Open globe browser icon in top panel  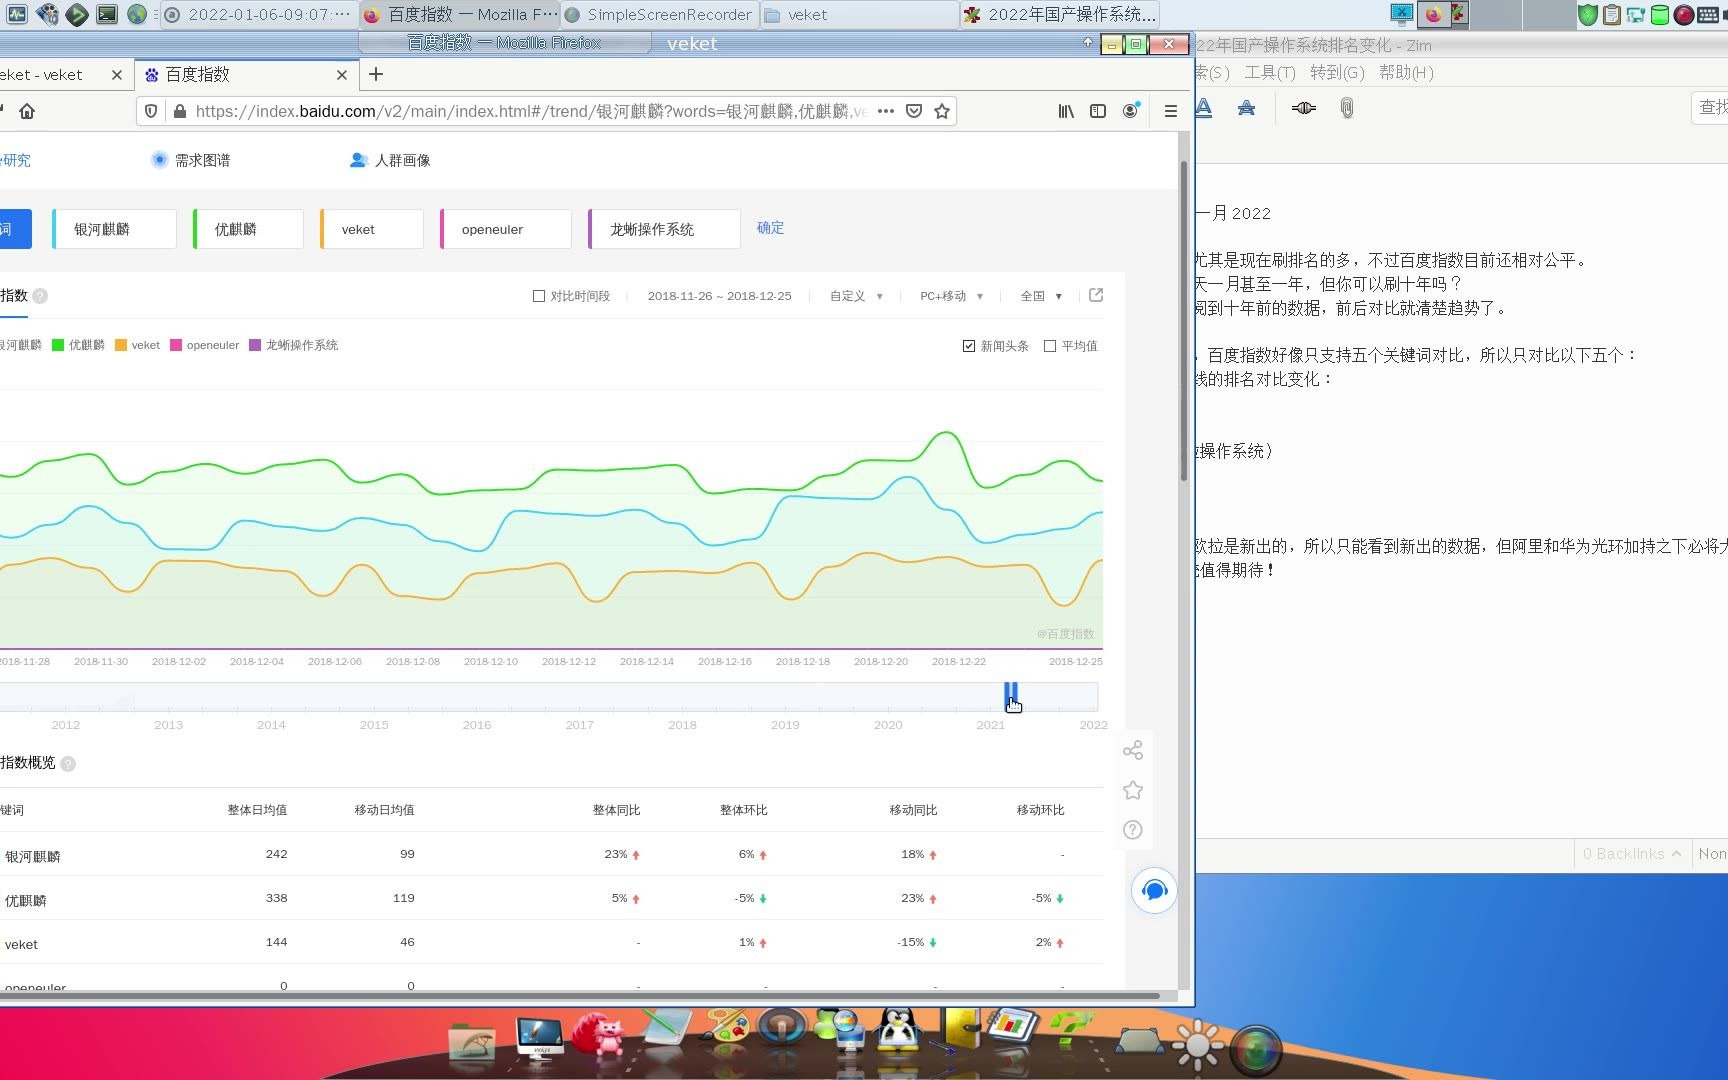[137, 14]
